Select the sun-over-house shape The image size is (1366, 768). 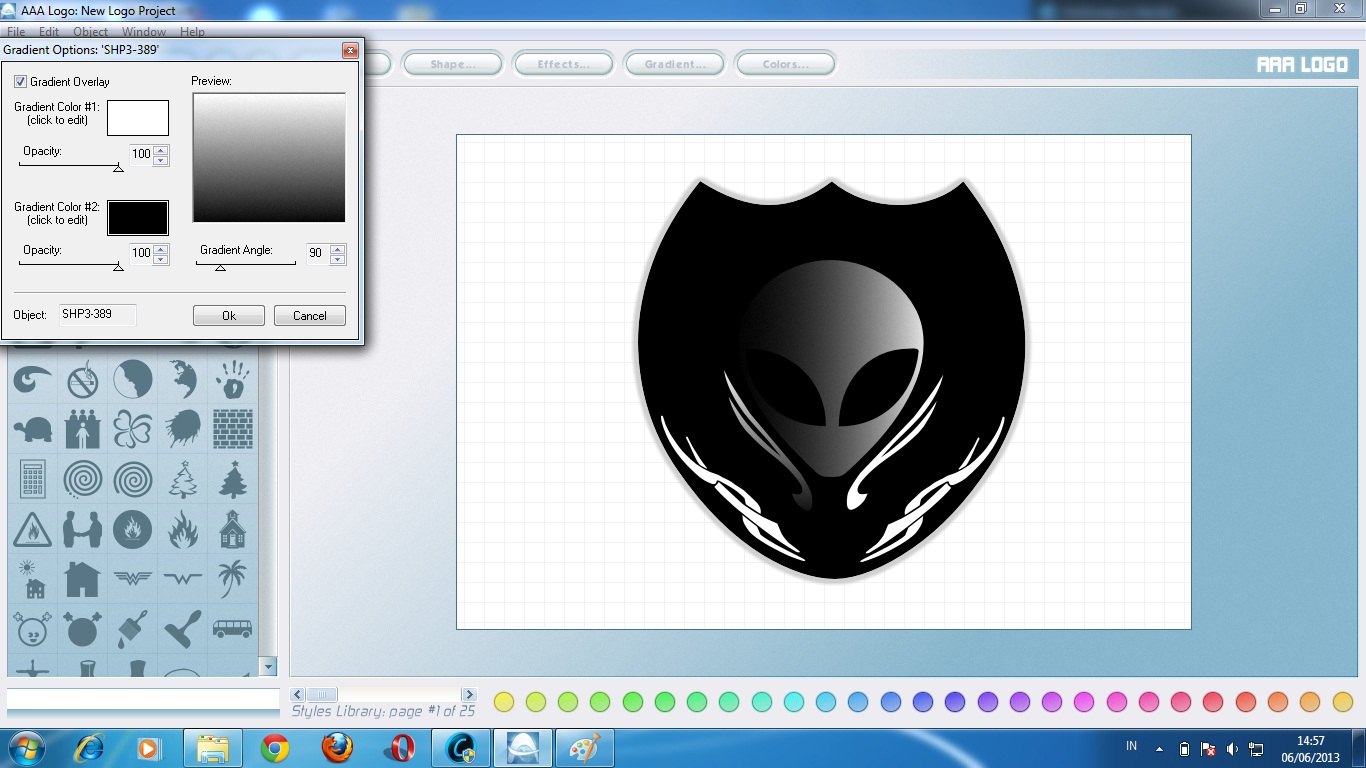click(x=33, y=578)
